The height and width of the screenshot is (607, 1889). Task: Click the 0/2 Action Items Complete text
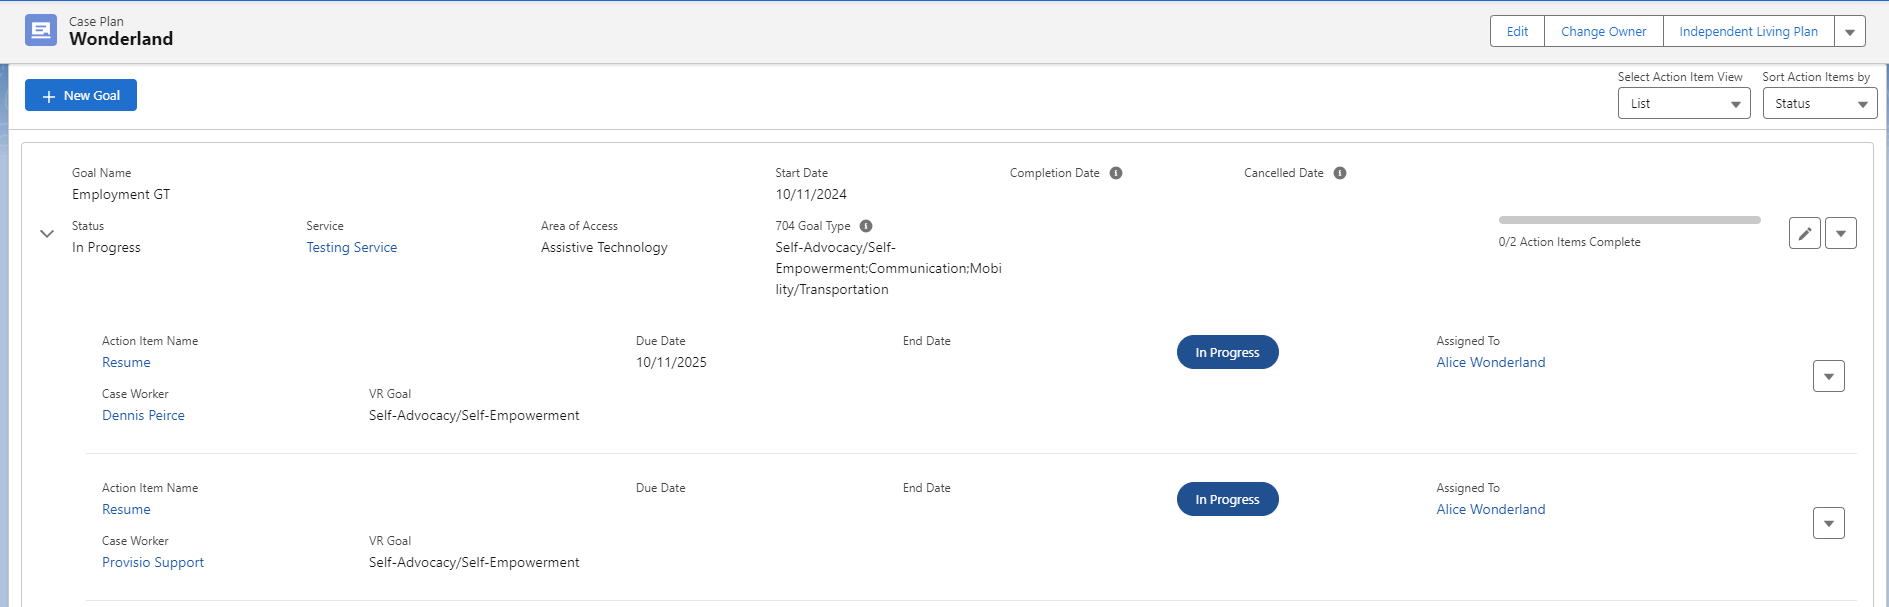pos(1569,242)
